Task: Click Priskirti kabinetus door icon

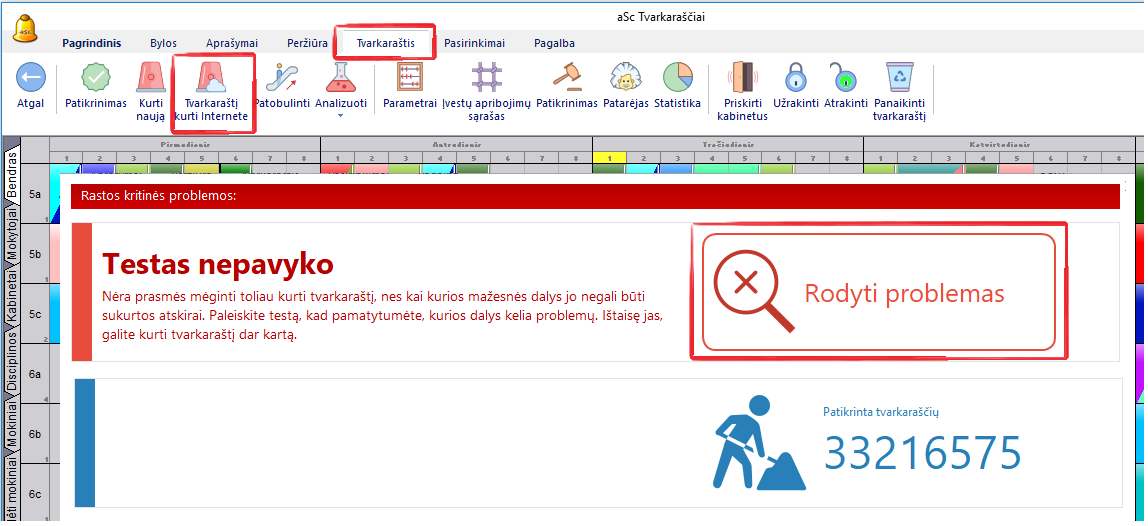Action: pyautogui.click(x=742, y=77)
